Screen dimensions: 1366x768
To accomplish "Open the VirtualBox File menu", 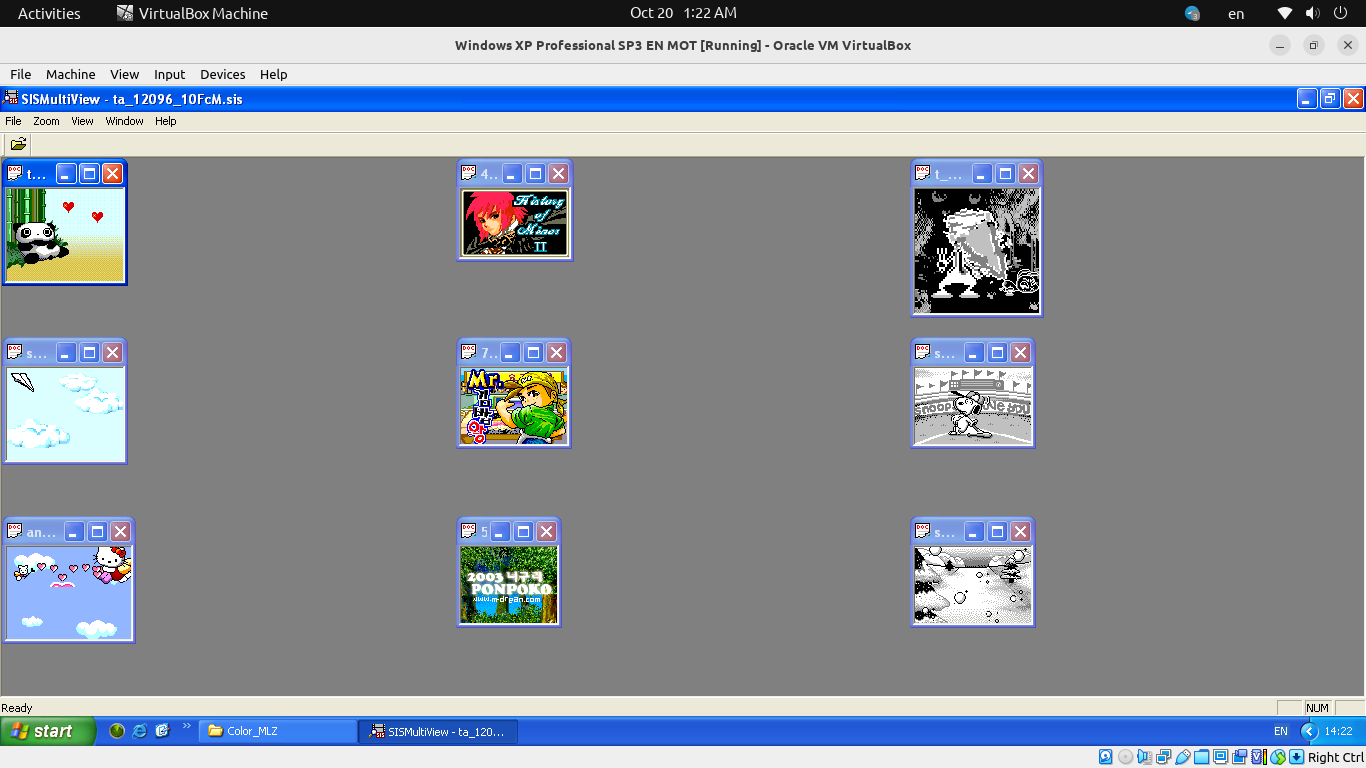I will coord(20,74).
